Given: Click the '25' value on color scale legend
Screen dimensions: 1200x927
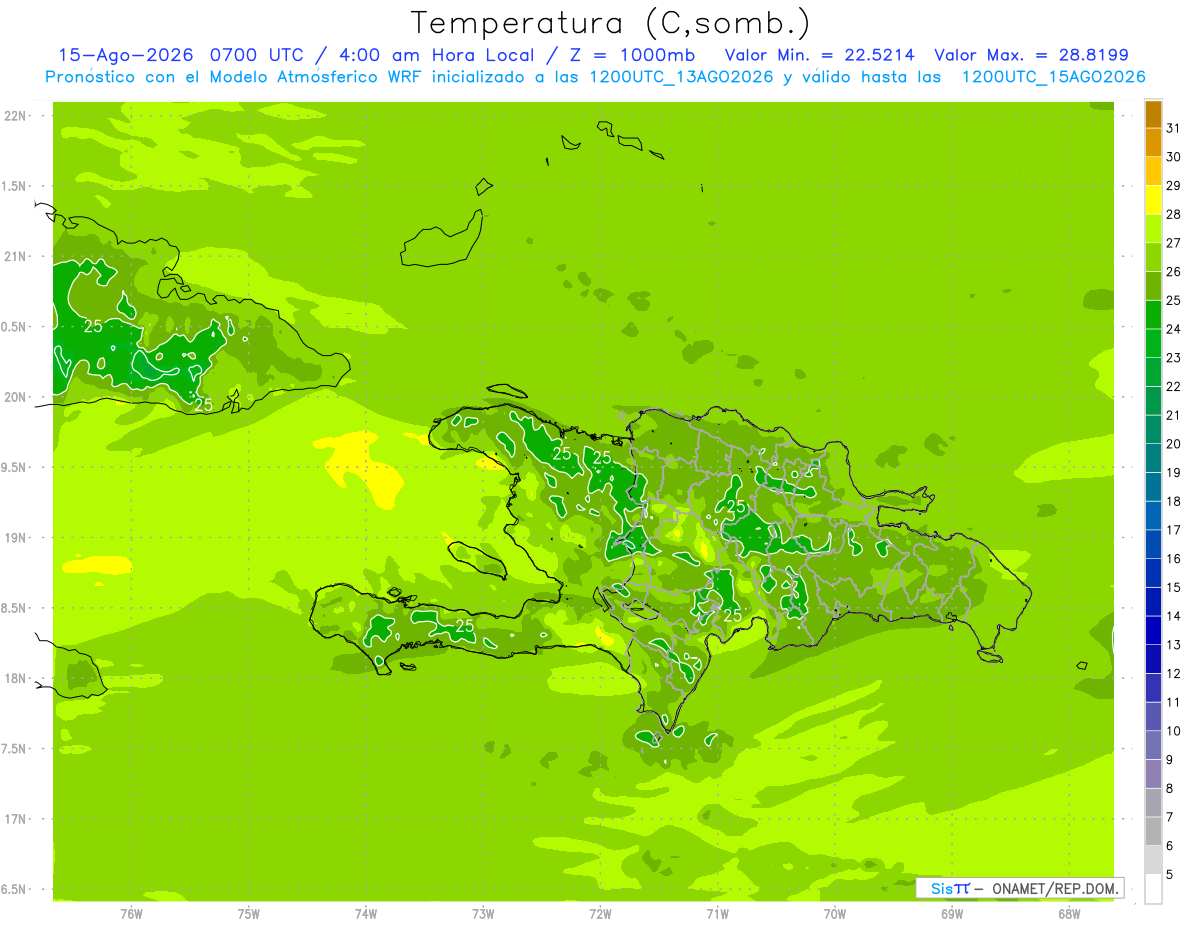Looking at the screenshot, I should (x=1173, y=300).
